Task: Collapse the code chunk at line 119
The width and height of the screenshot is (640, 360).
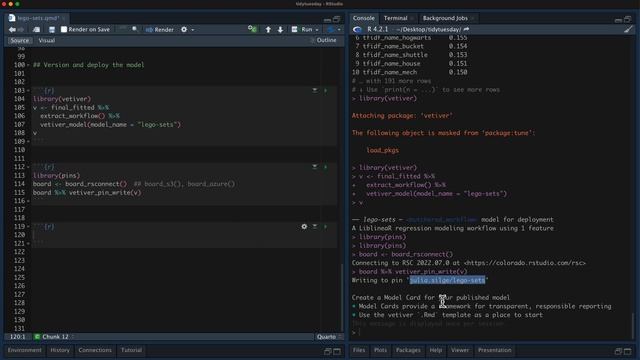Action: tap(28, 227)
